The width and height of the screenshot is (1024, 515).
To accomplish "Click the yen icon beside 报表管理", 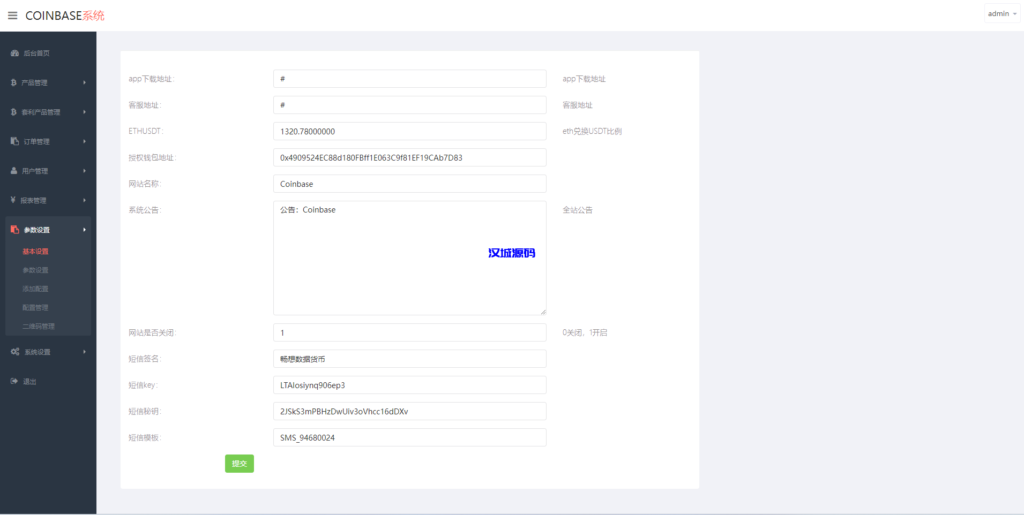I will click(x=13, y=200).
